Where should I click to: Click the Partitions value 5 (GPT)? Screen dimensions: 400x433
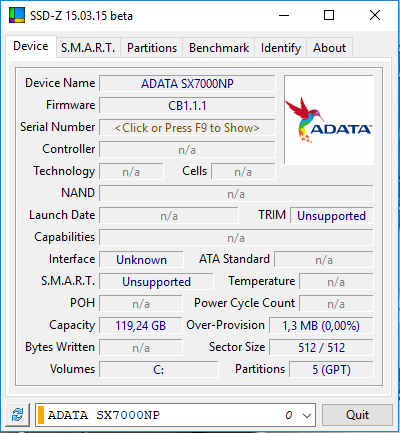click(331, 370)
